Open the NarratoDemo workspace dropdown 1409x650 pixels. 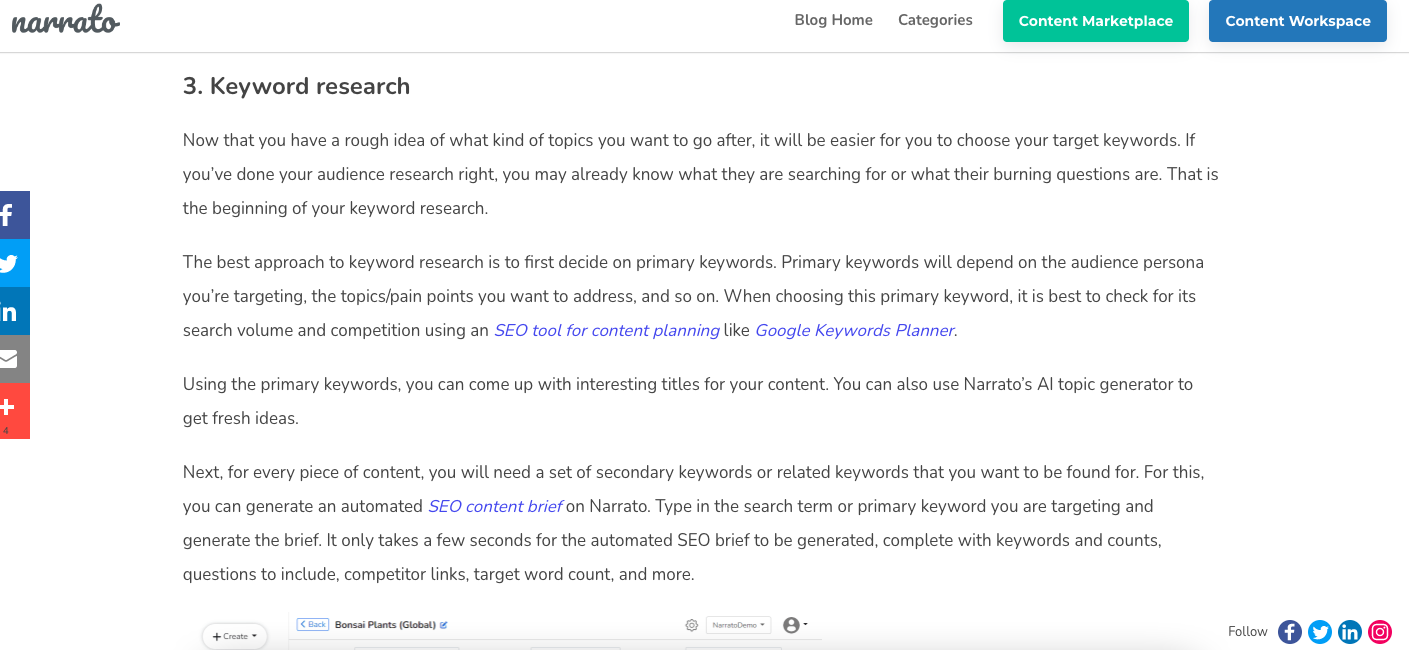[x=739, y=625]
